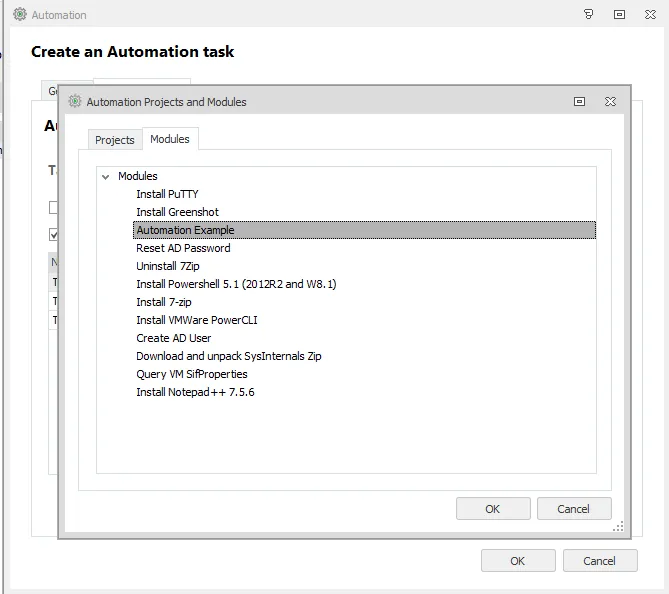Choose the Reset AD Password module
669x594 pixels.
(x=183, y=248)
